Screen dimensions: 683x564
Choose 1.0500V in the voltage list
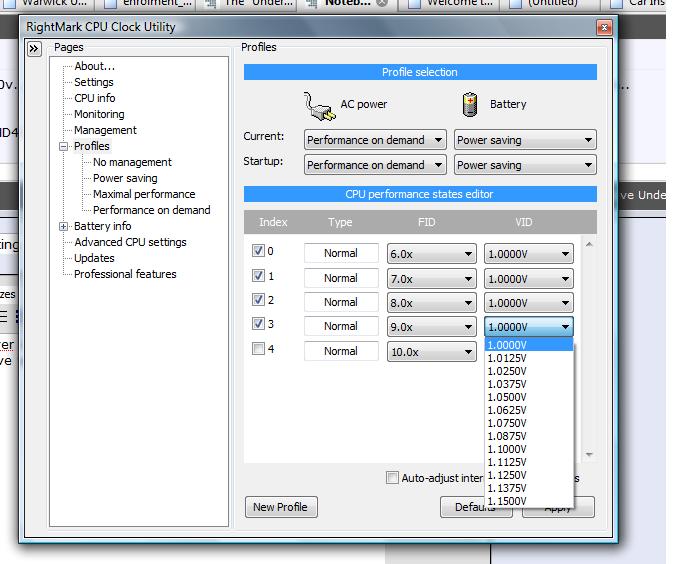click(x=529, y=397)
